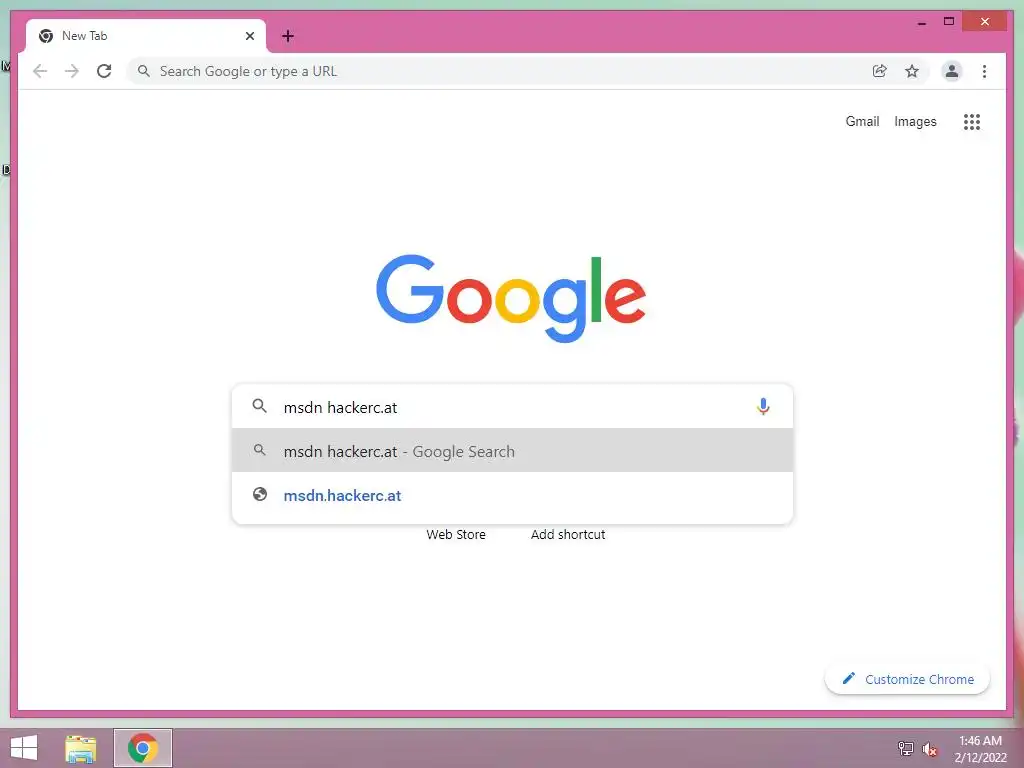Image resolution: width=1024 pixels, height=768 pixels.
Task: Open the Chrome profile avatar
Action: pos(952,71)
